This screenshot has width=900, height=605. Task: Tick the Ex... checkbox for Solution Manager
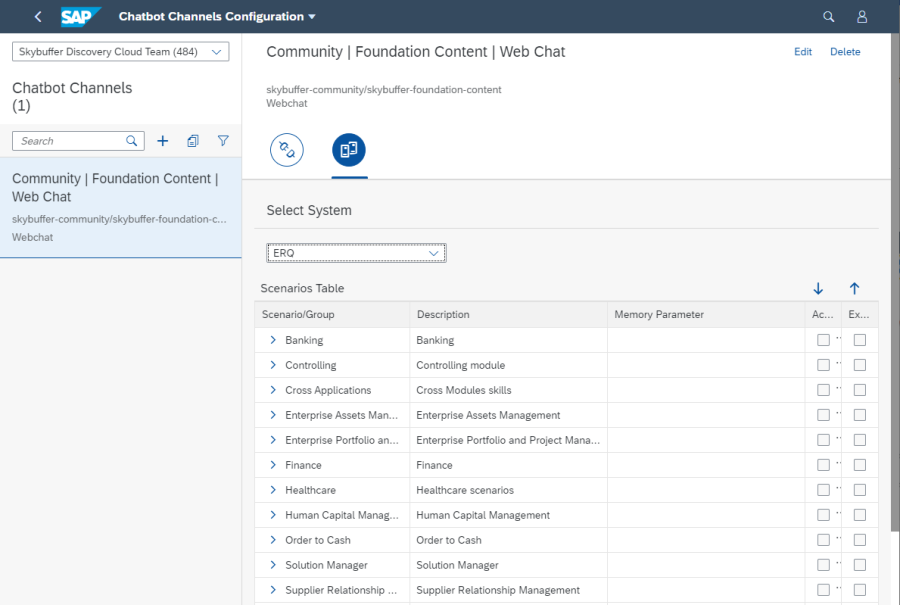click(859, 565)
